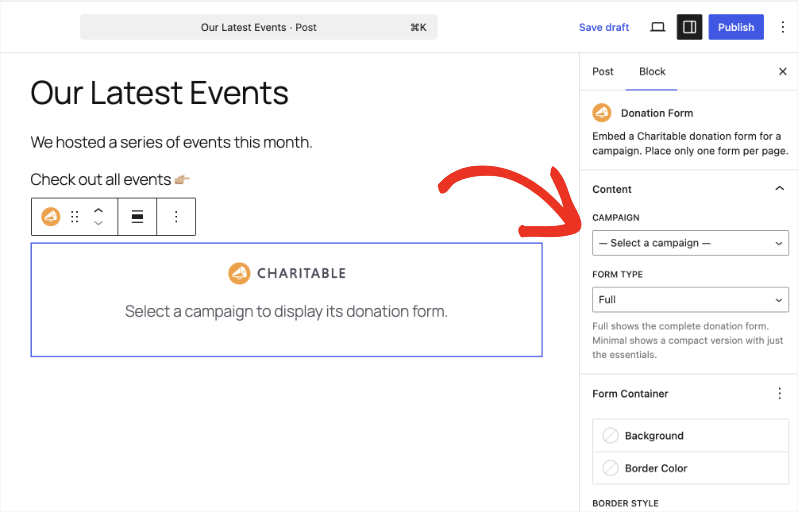Open the Select a campaign dropdown
Screen dimensions: 798x512
tap(690, 243)
